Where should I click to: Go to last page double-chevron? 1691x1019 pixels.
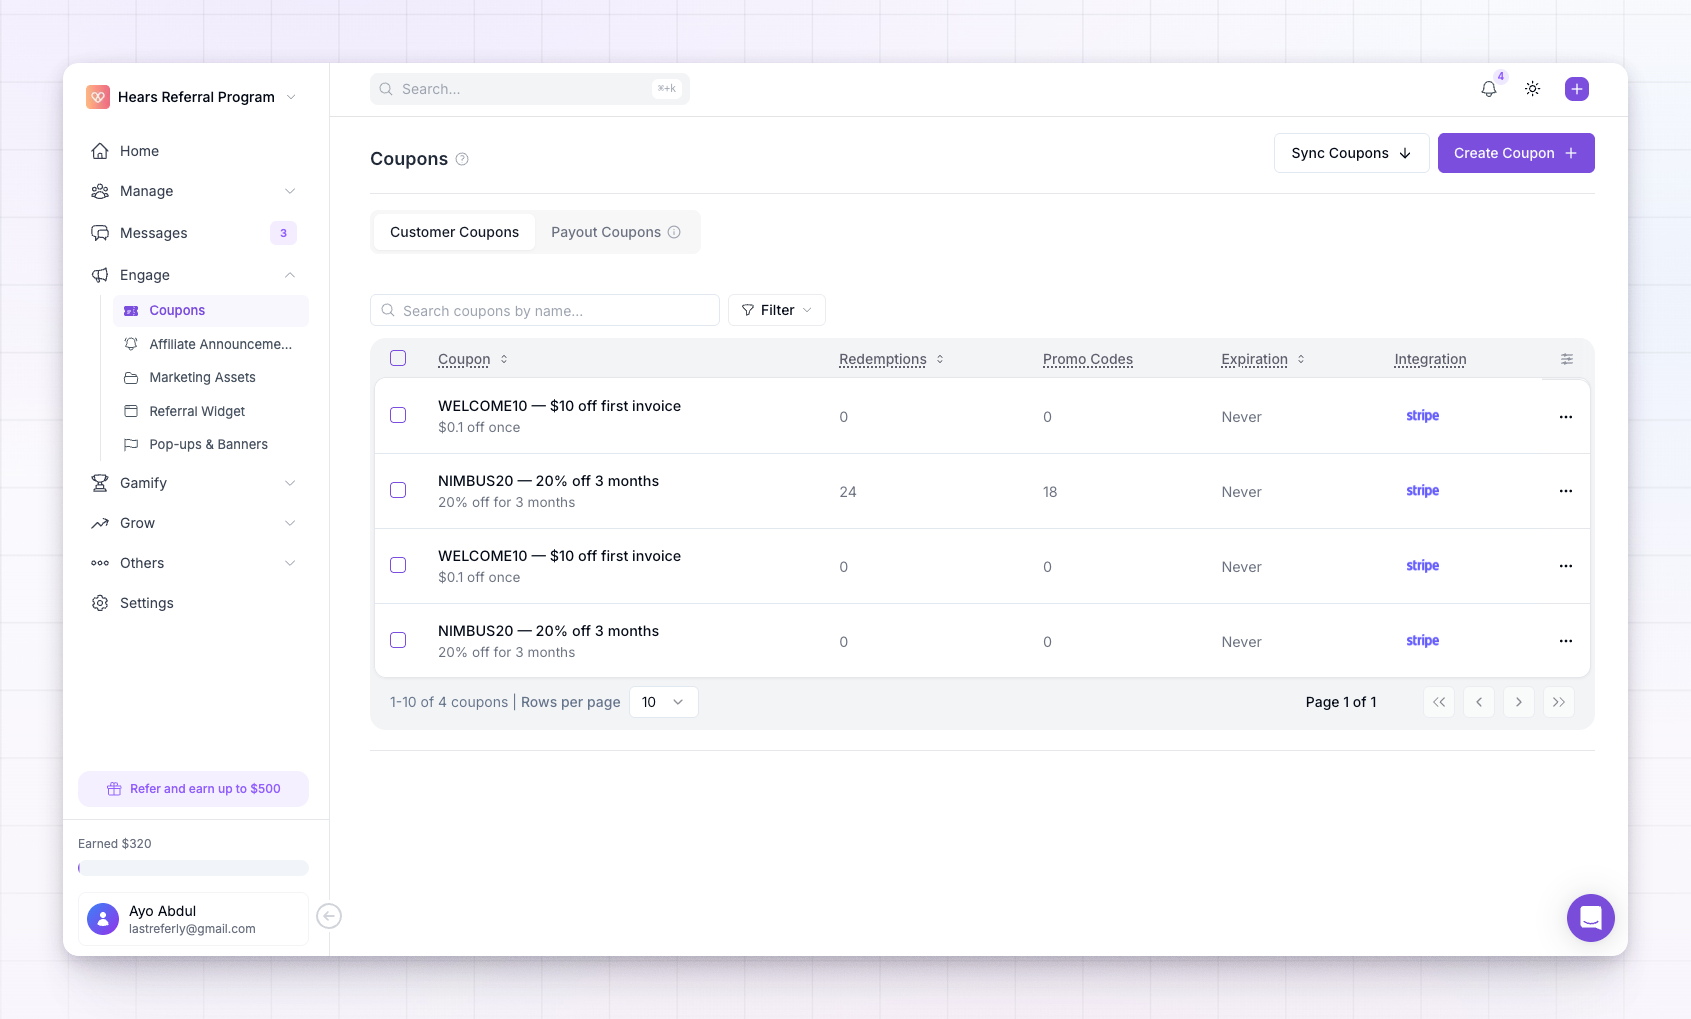(1559, 702)
